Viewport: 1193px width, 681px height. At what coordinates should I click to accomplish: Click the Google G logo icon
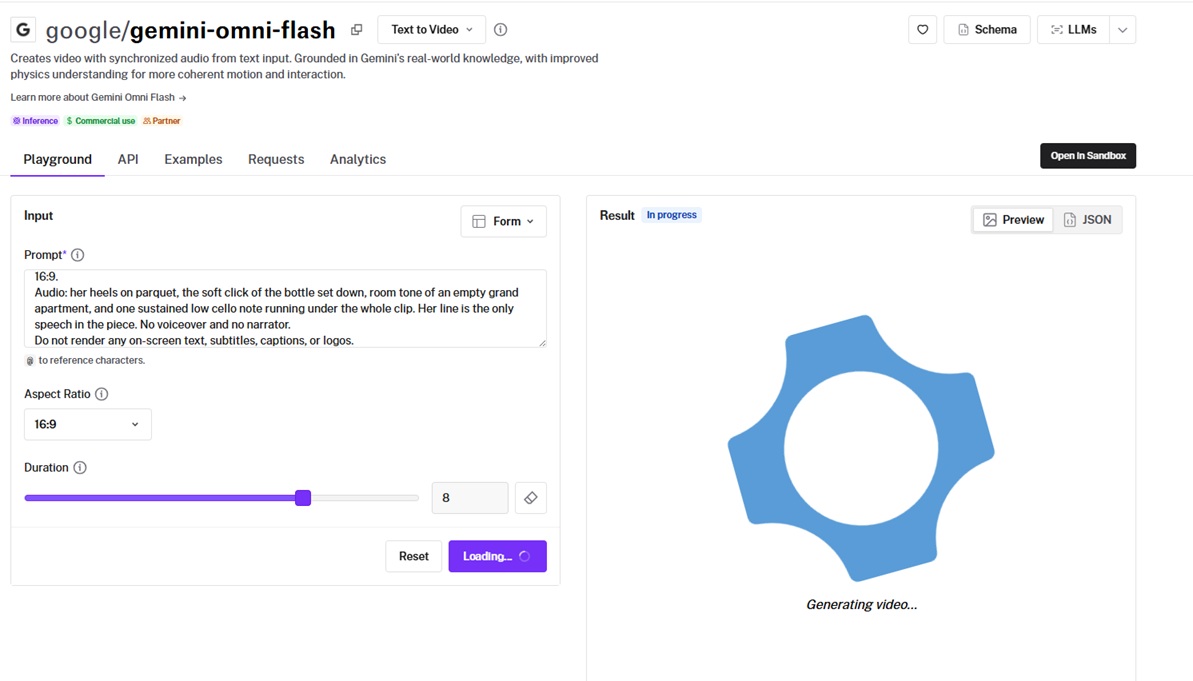pyautogui.click(x=23, y=30)
